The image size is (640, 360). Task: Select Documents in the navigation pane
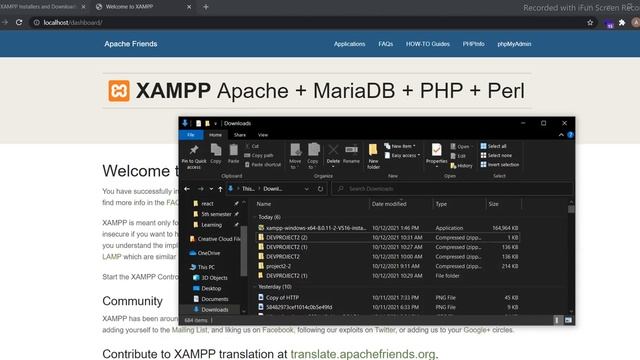click(x=211, y=299)
